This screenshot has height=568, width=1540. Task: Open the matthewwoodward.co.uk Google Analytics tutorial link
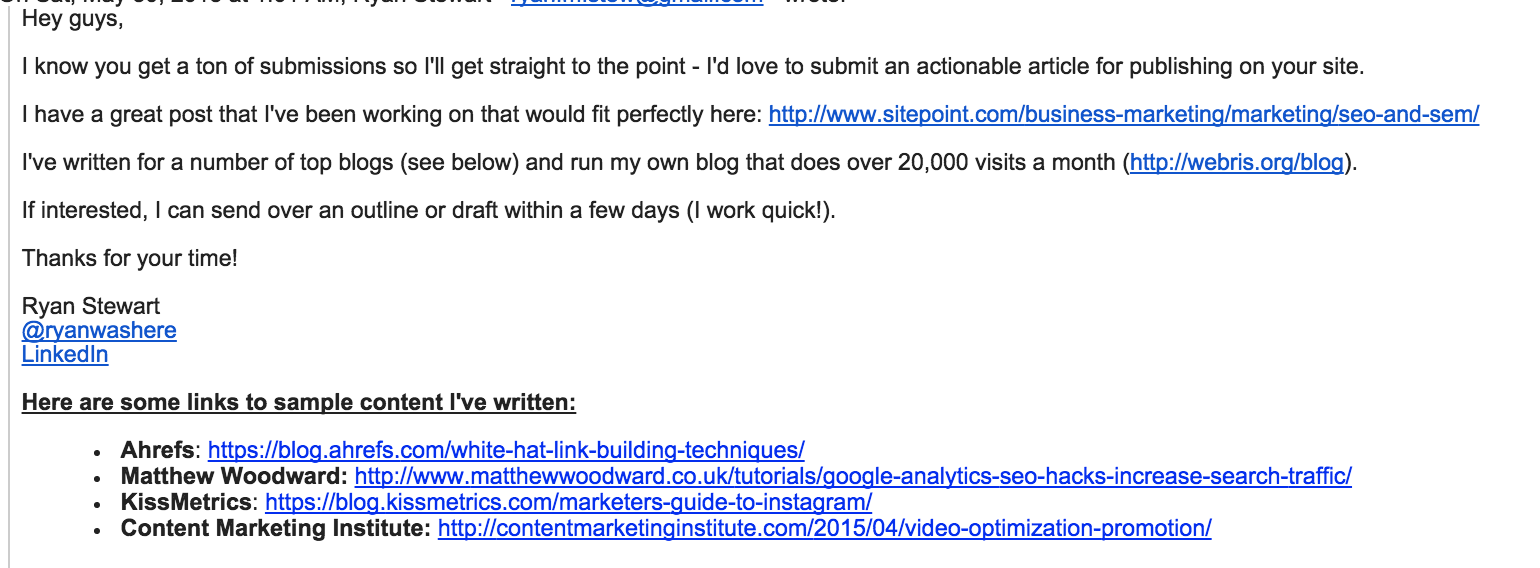click(853, 476)
